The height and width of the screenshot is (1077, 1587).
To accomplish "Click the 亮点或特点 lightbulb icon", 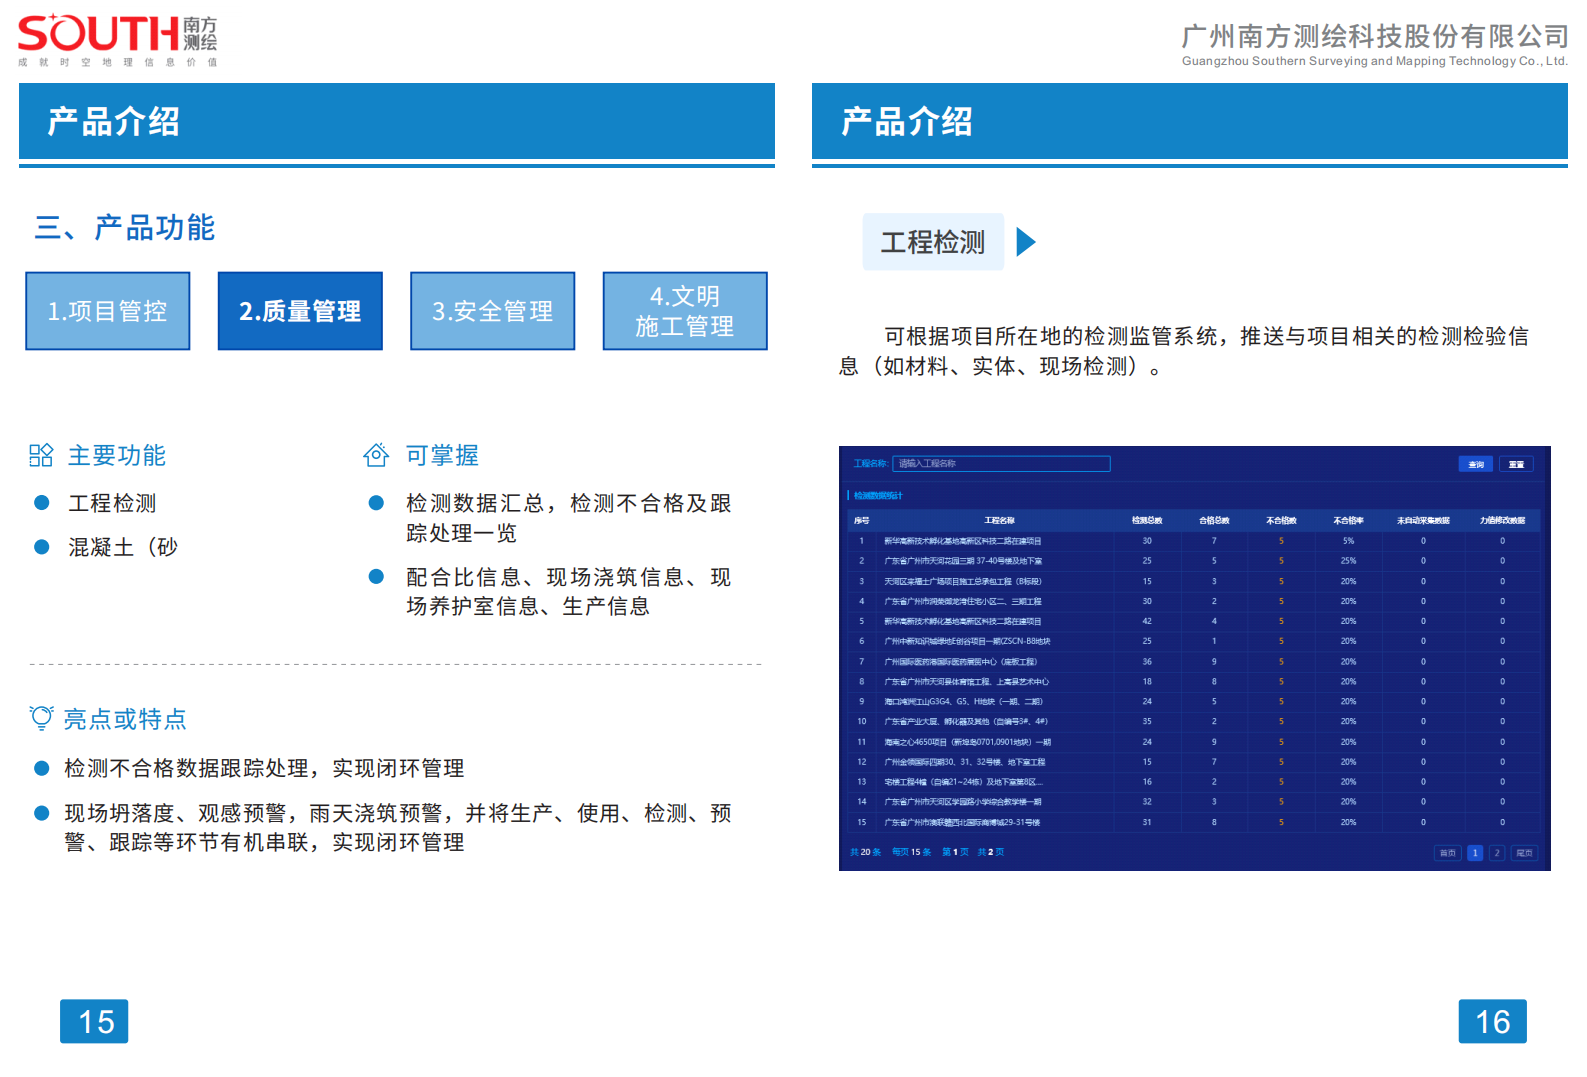I will pos(41,718).
